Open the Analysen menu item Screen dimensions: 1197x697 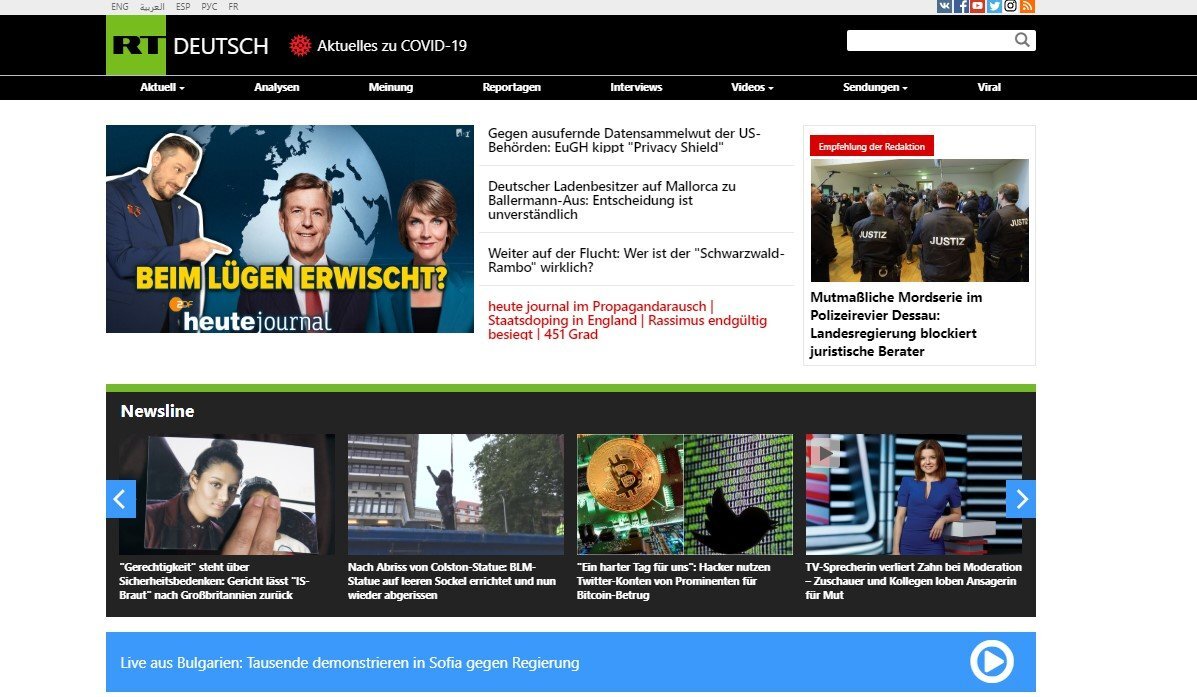coord(276,87)
